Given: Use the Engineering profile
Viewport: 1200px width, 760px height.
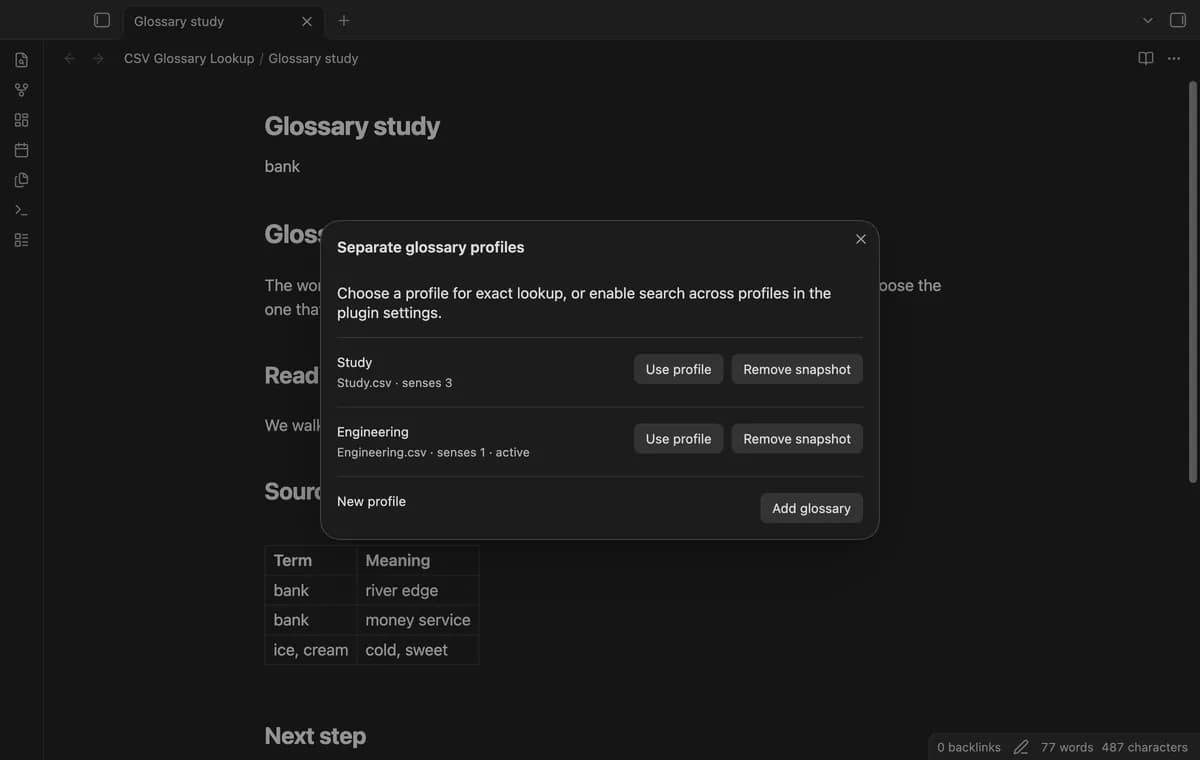Looking at the screenshot, I should [678, 439].
